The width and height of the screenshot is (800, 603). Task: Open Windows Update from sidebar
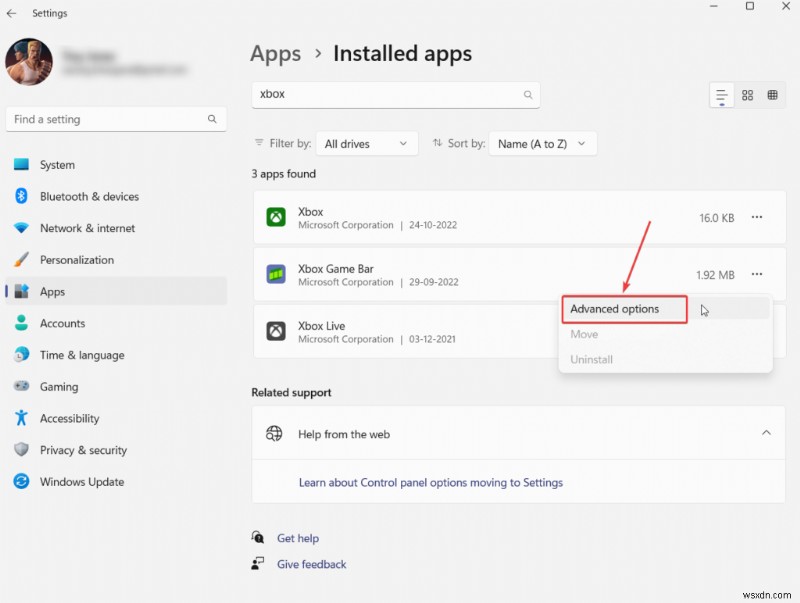click(x=81, y=482)
